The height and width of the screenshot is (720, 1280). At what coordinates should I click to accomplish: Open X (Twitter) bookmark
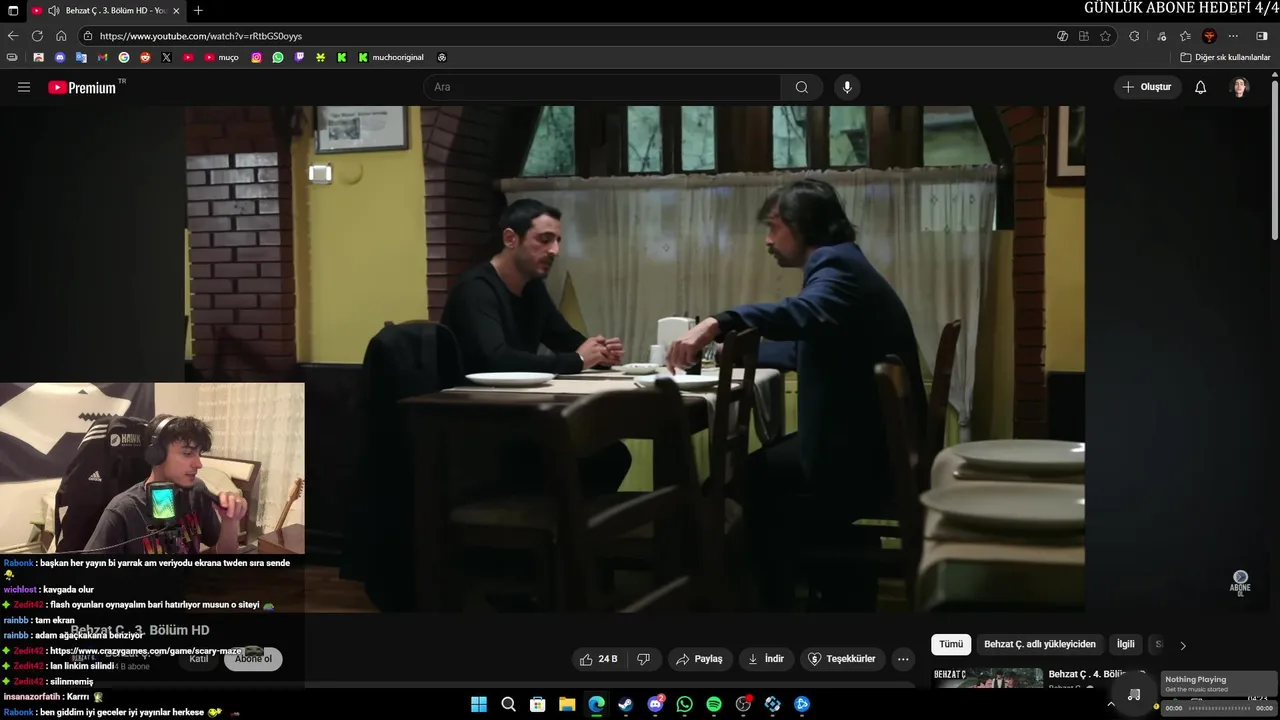click(x=166, y=57)
